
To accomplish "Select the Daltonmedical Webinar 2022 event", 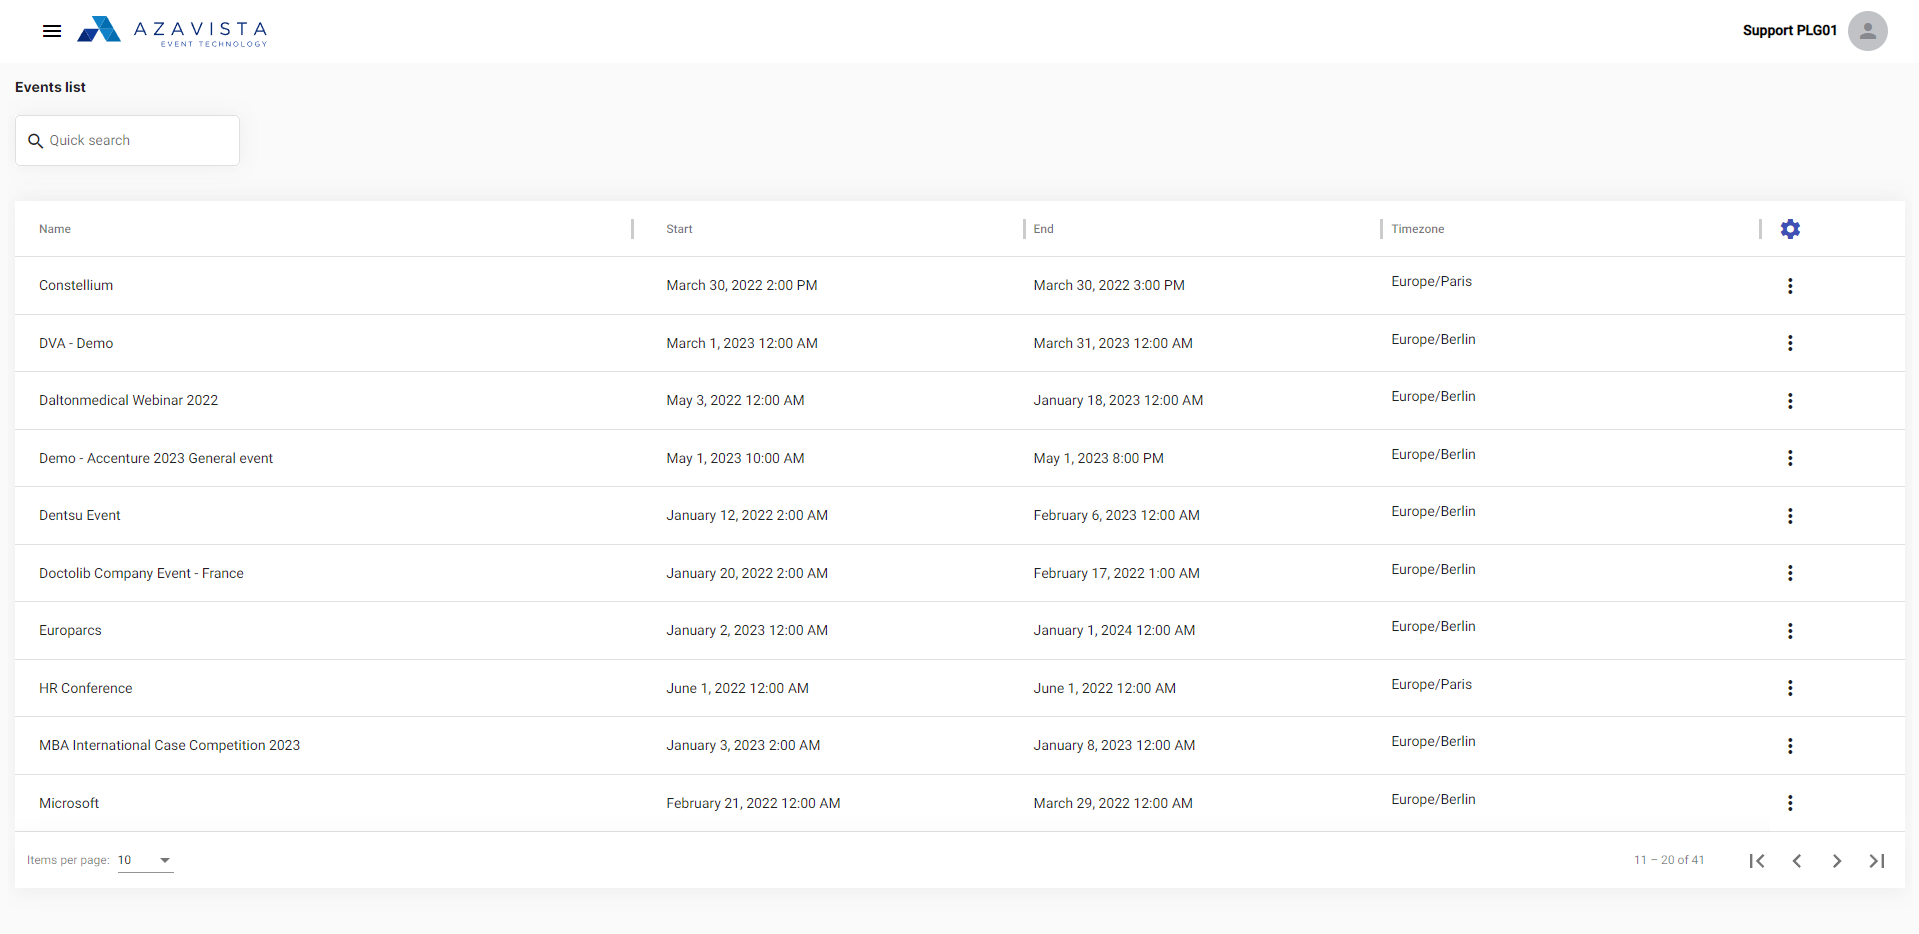I will click(128, 401).
